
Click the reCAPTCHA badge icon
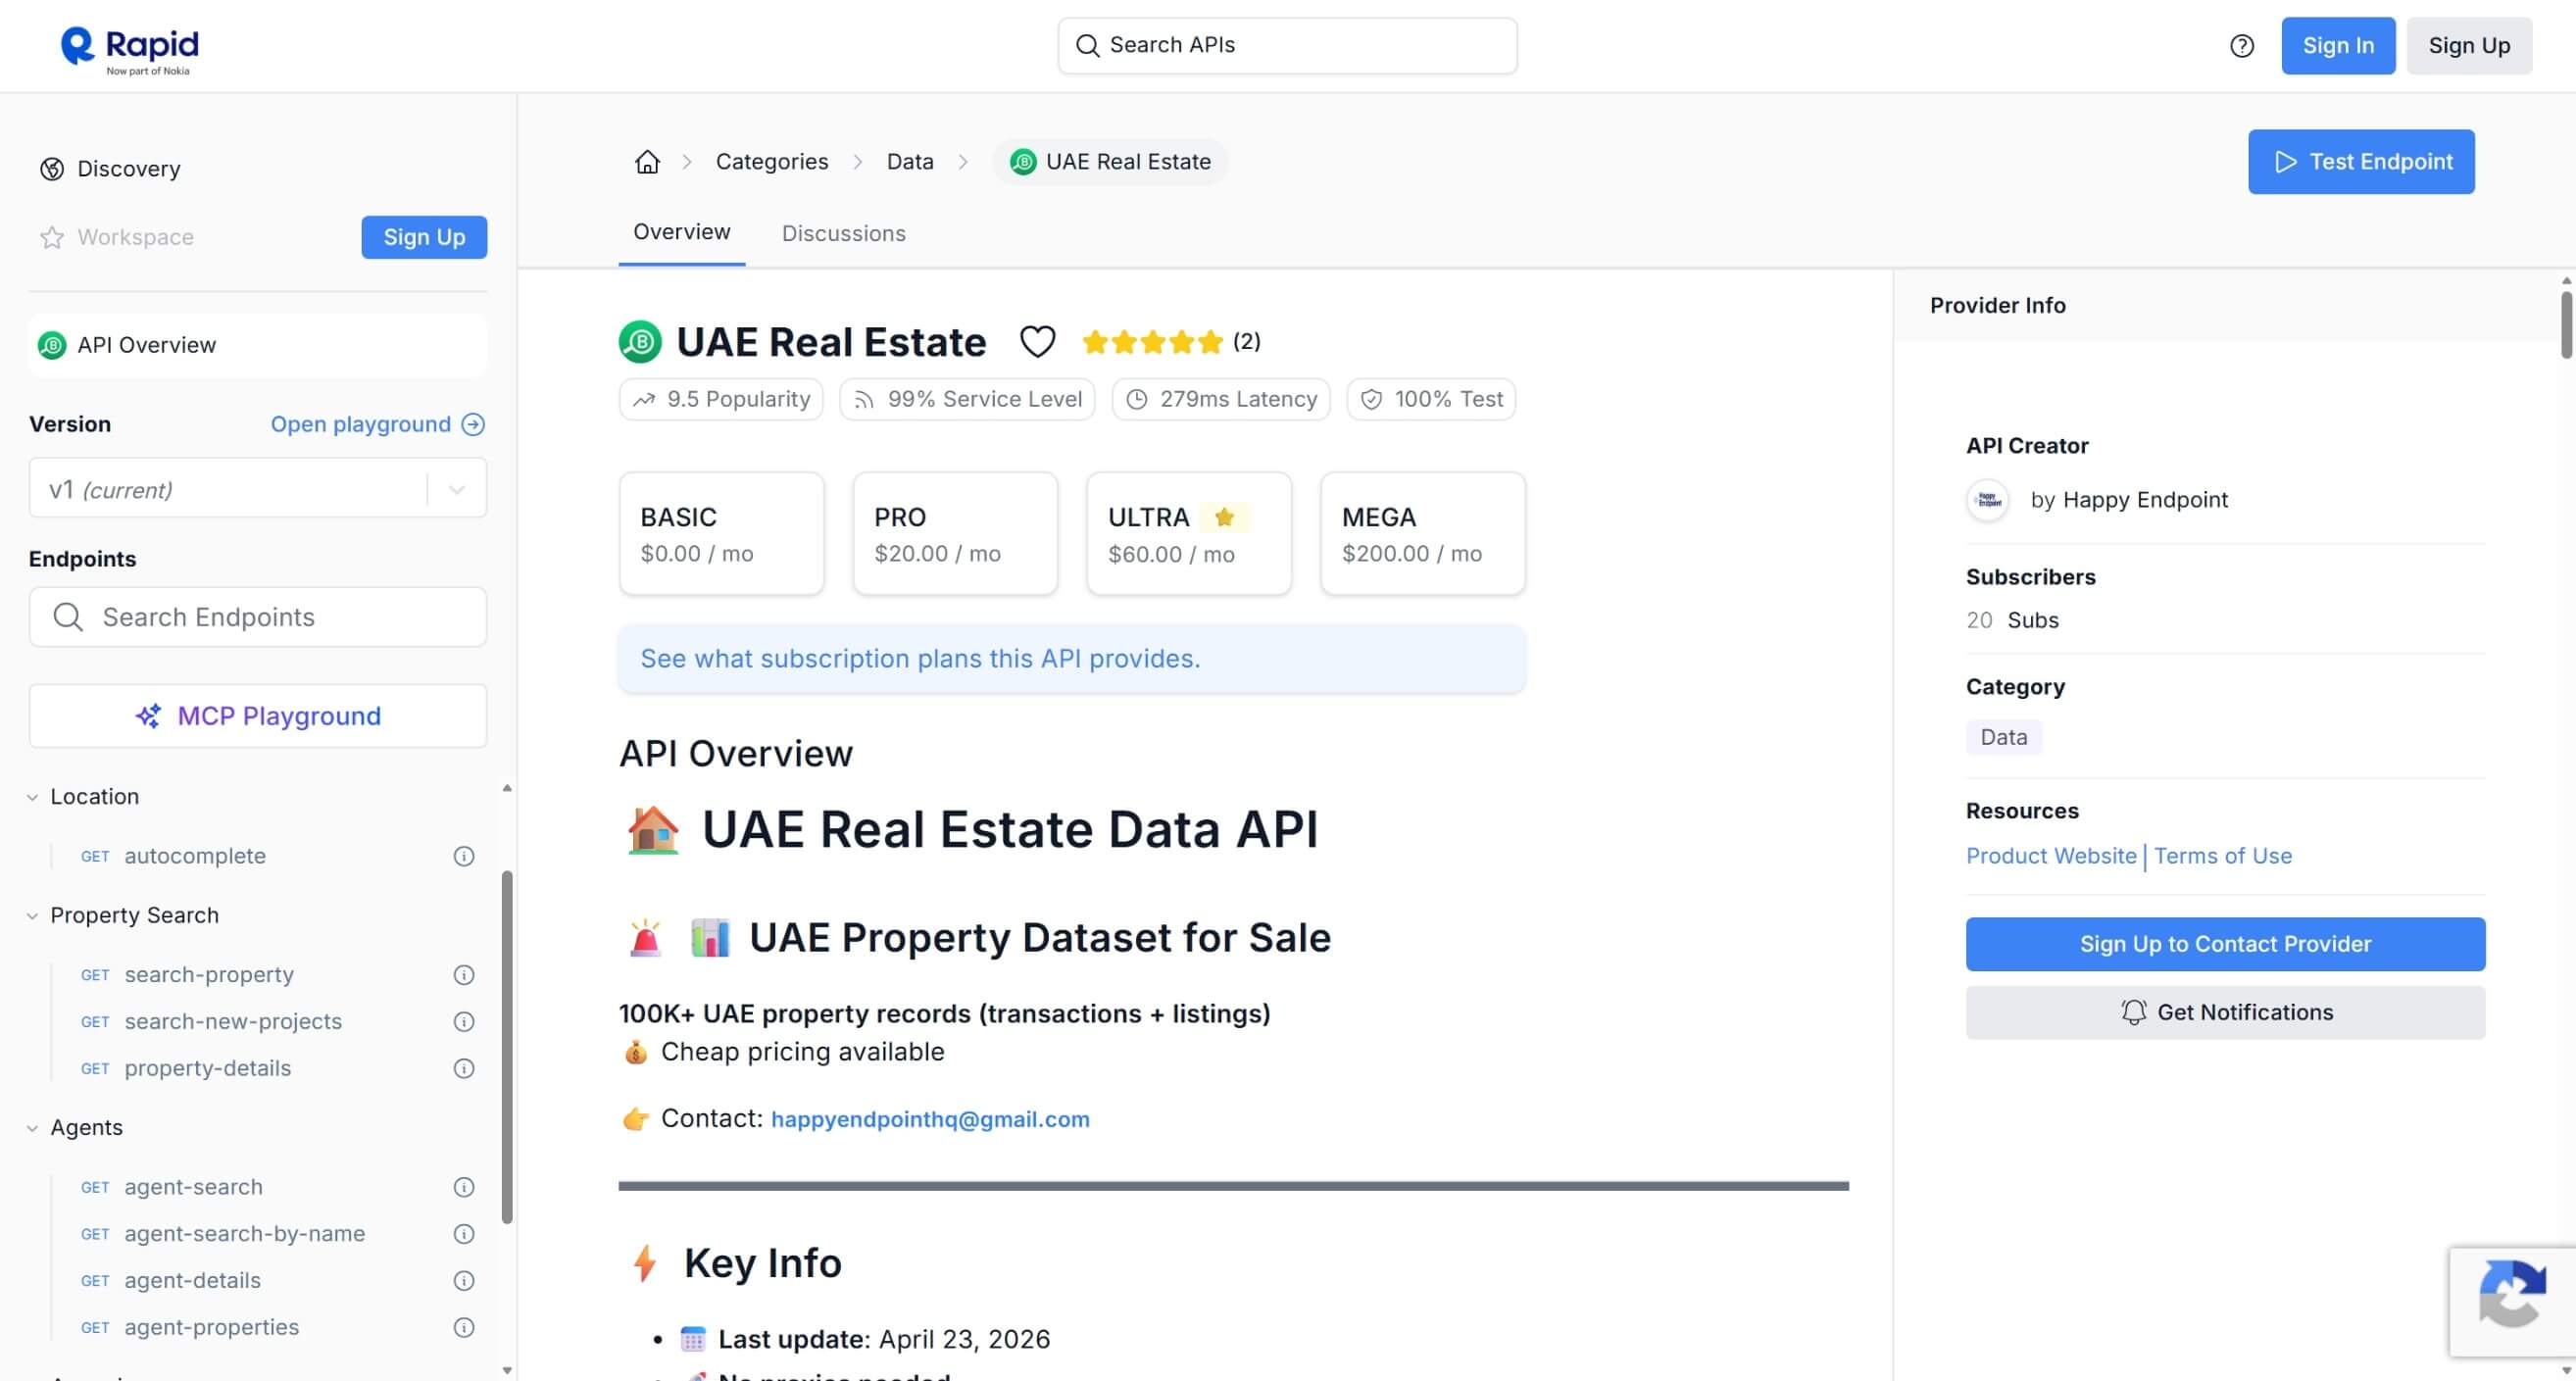point(2512,1294)
